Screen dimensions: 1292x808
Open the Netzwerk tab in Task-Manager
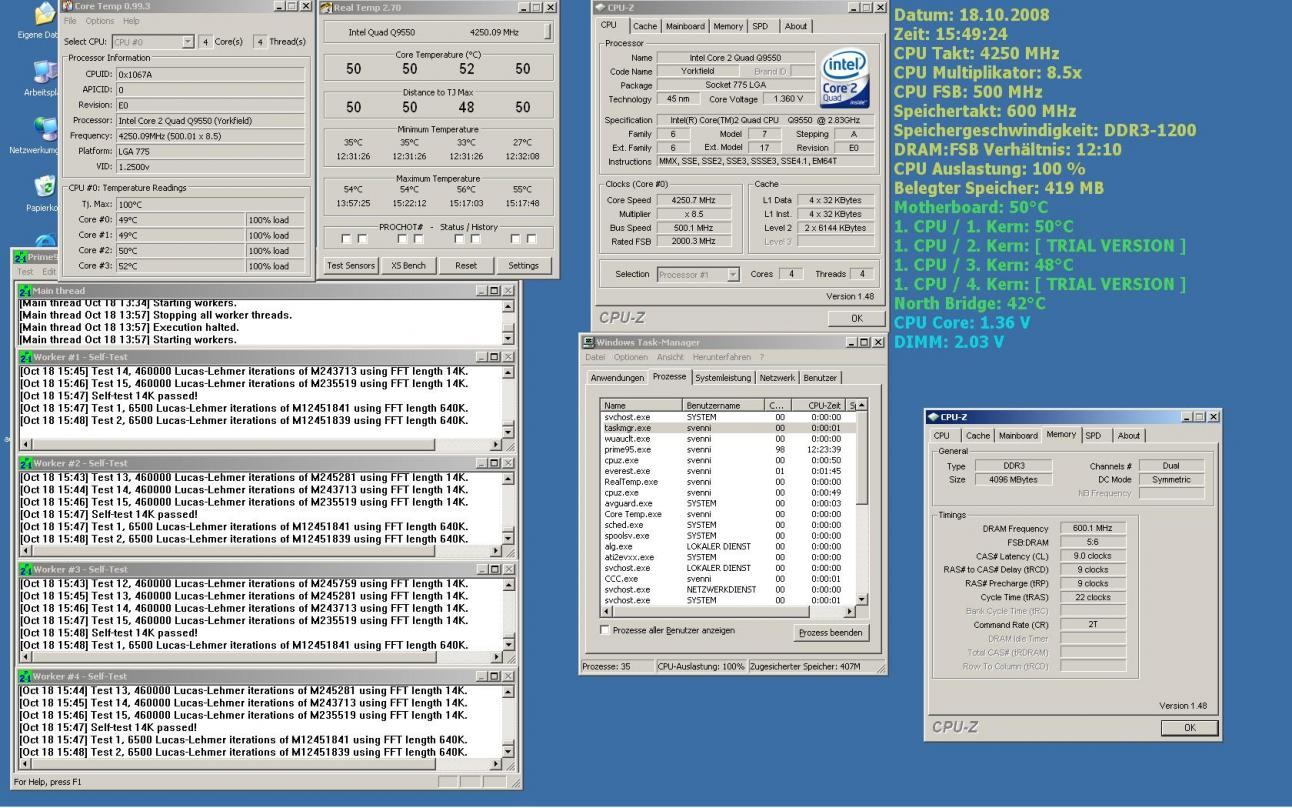[777, 378]
